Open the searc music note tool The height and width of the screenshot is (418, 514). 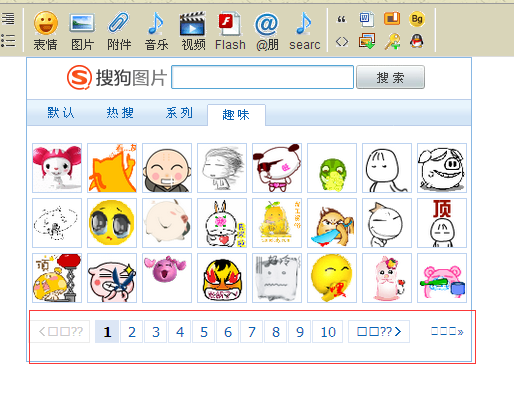304,31
